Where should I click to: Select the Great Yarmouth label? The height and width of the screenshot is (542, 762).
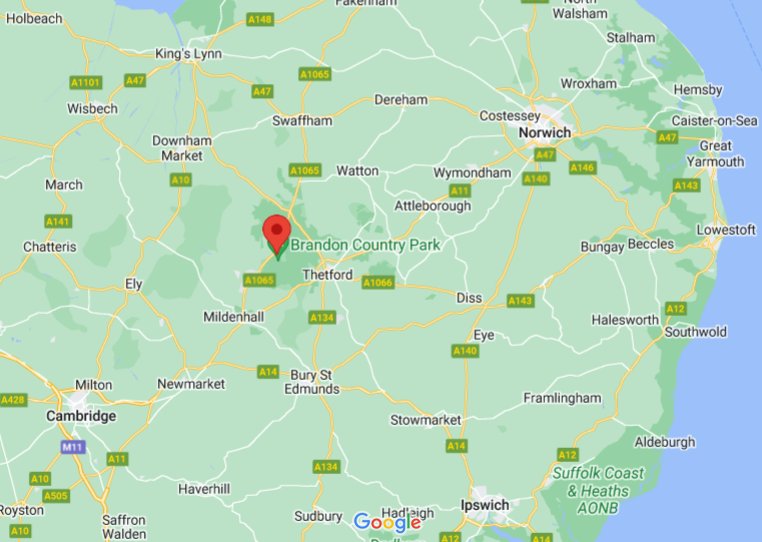point(715,154)
